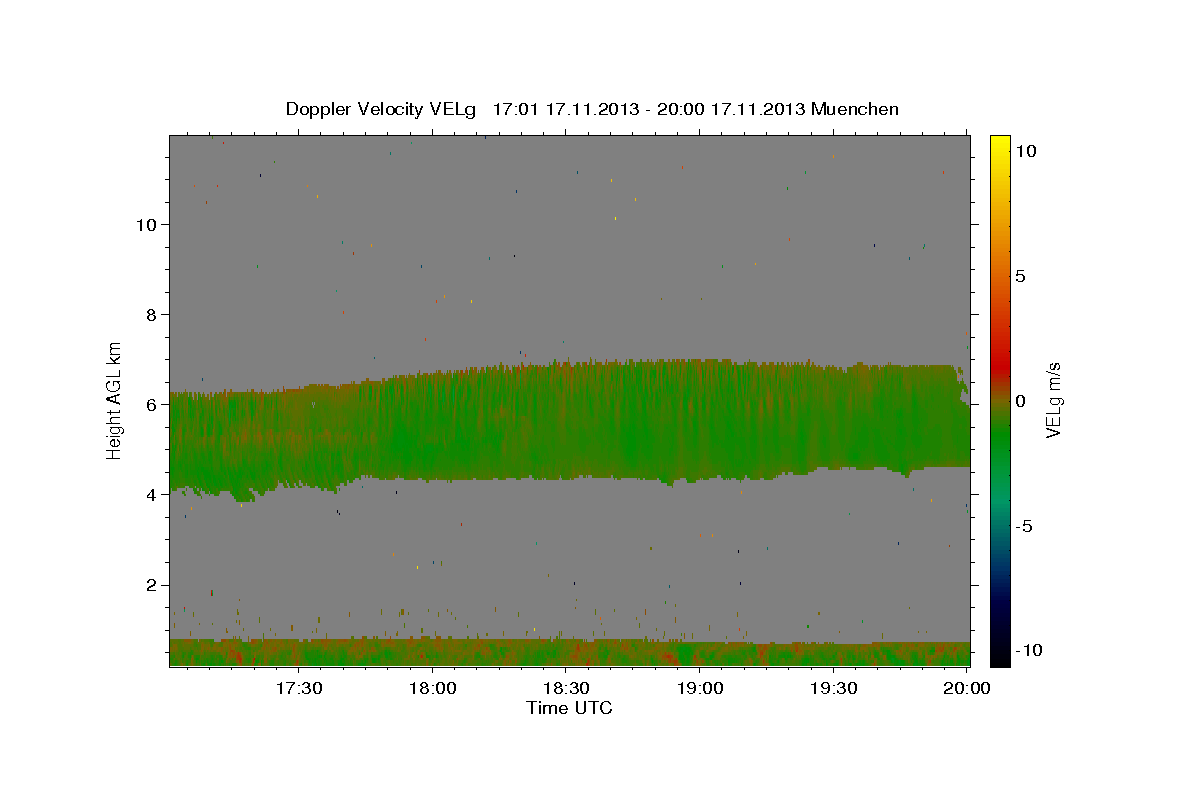Click the colorbar tick label -10
The width and height of the screenshot is (1200, 800).
pos(1030,650)
